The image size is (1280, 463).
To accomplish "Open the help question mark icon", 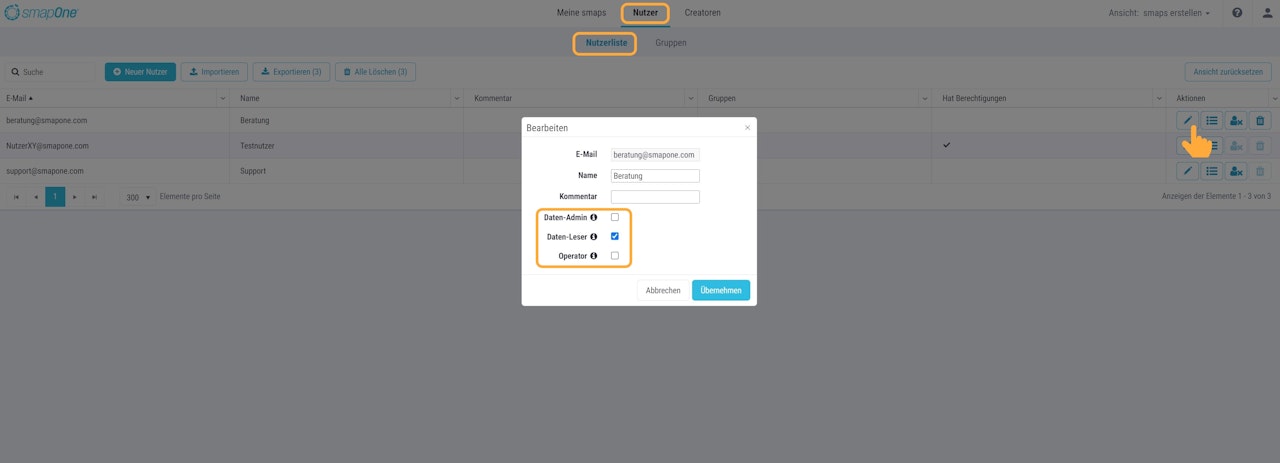I will point(1237,13).
